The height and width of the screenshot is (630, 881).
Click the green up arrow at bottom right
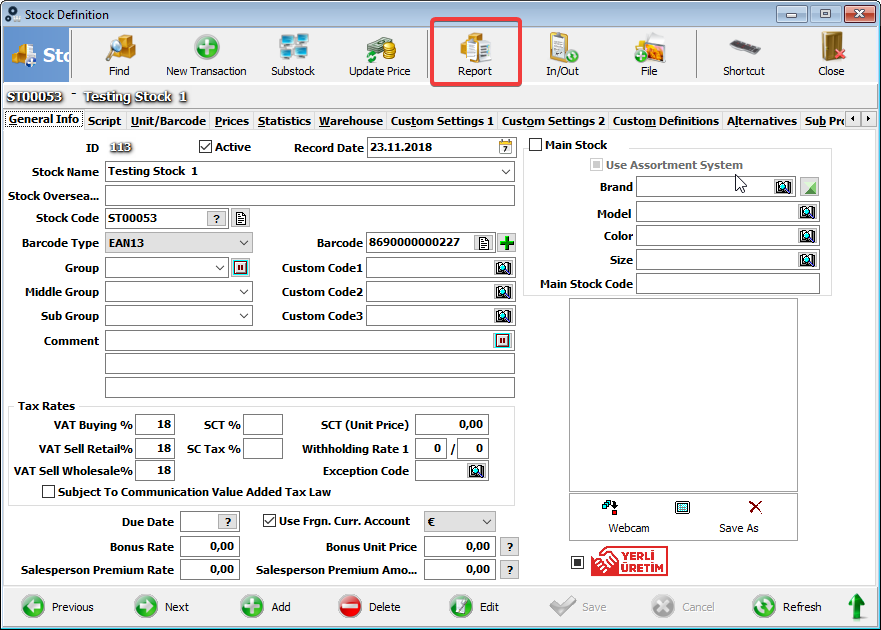pos(856,607)
